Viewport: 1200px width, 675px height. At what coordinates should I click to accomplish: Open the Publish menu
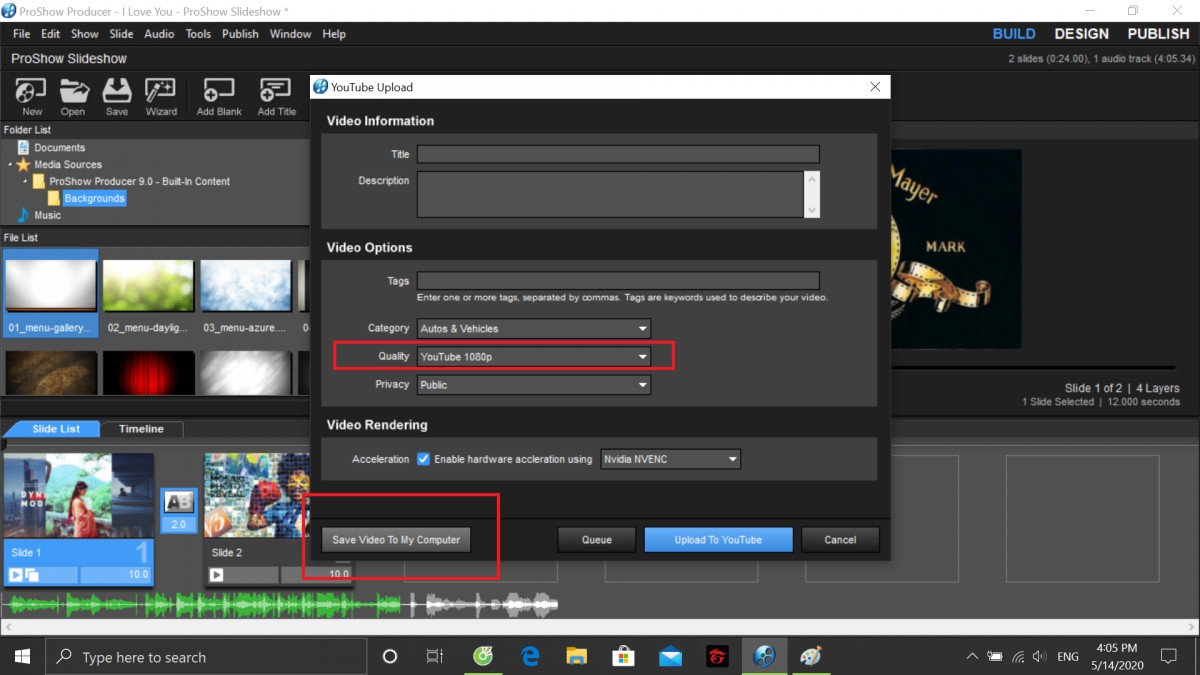click(240, 34)
